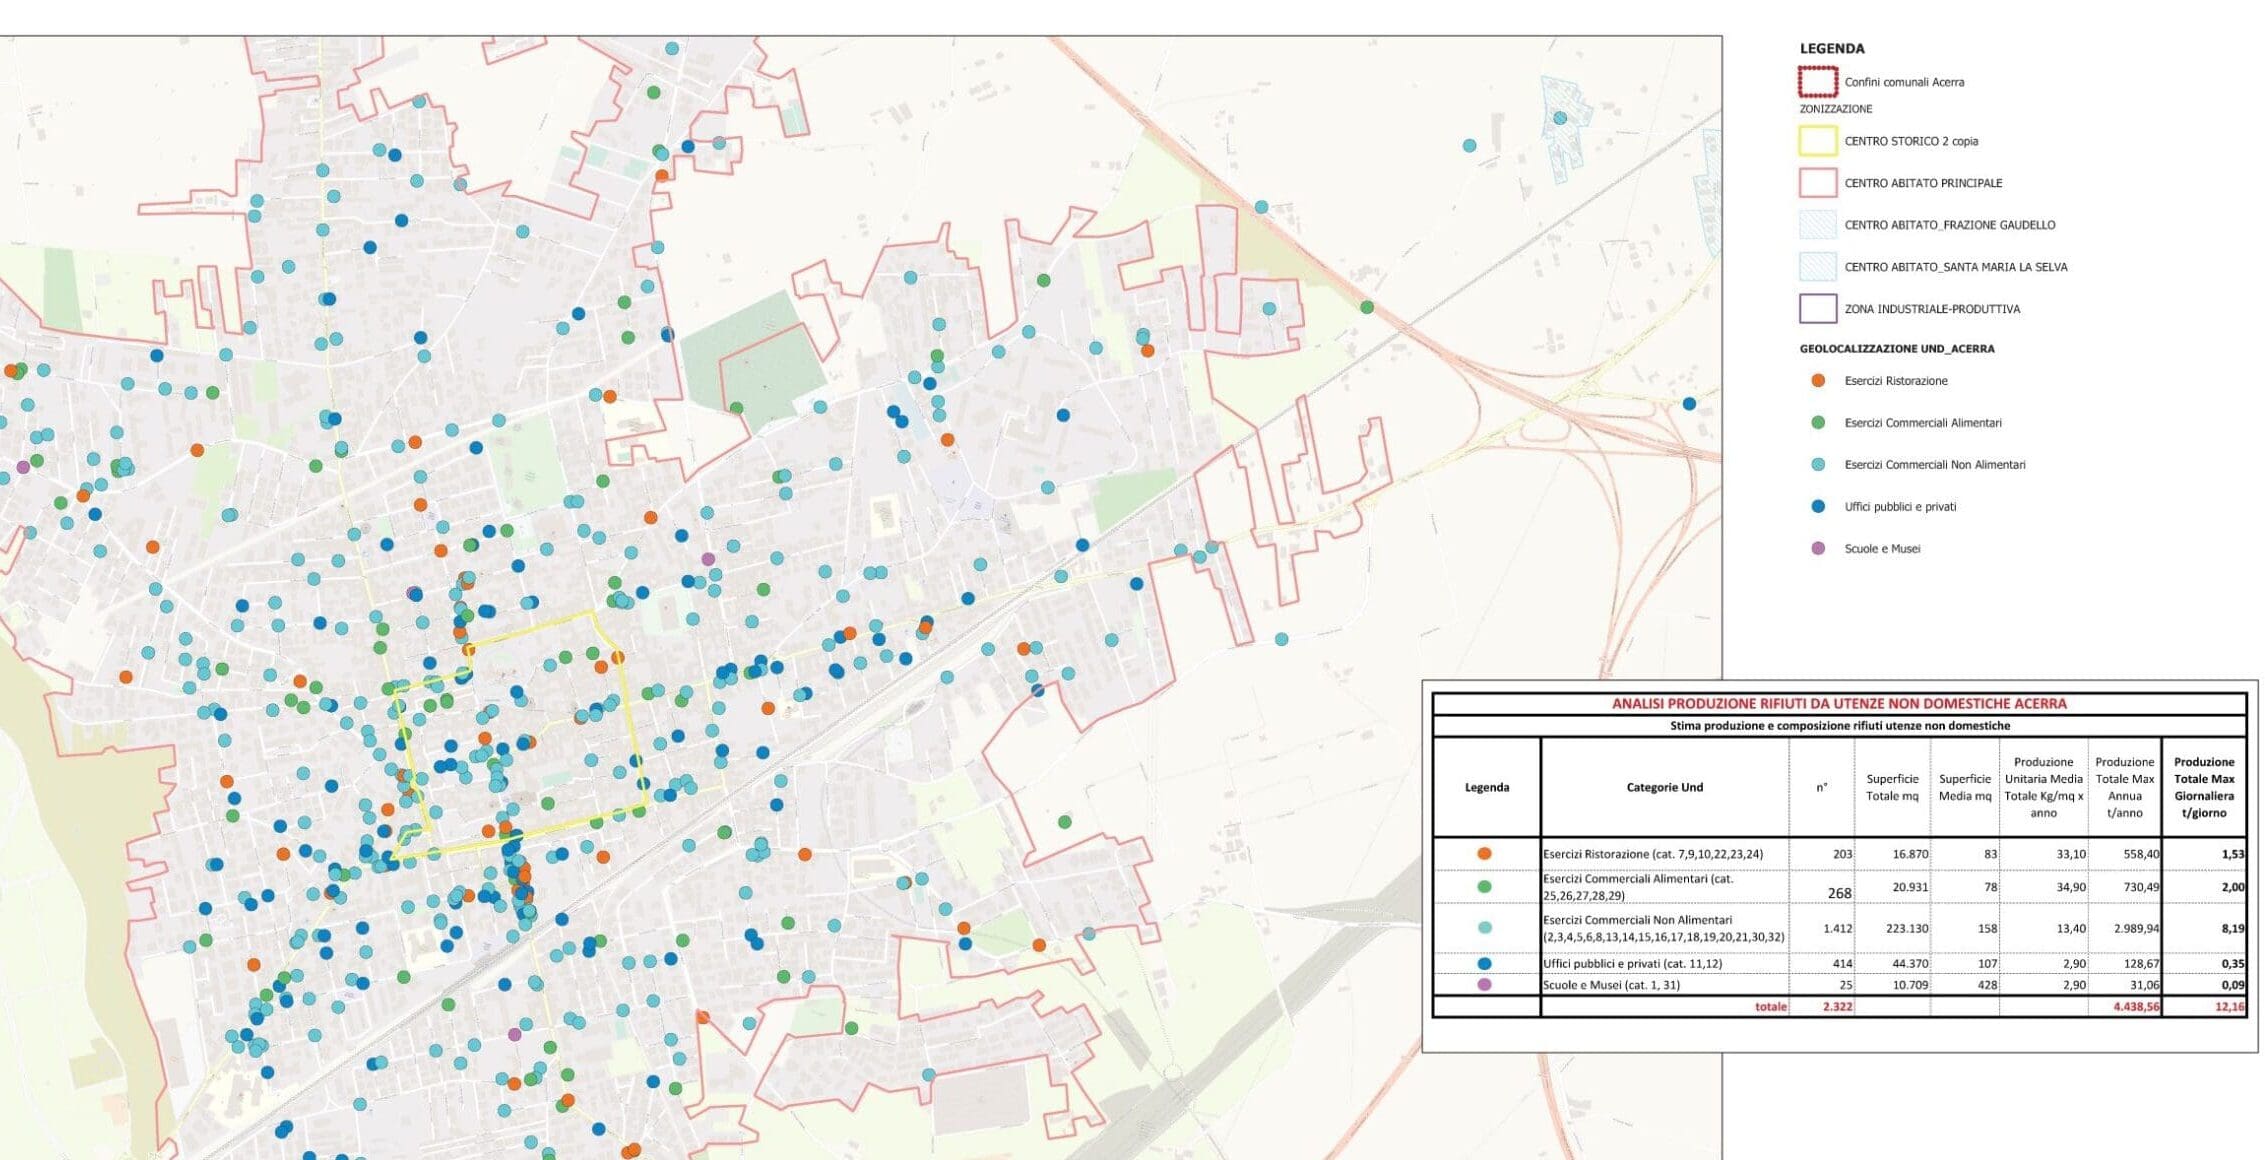
Task: Click the count value 1.412
Action: [x=1838, y=929]
